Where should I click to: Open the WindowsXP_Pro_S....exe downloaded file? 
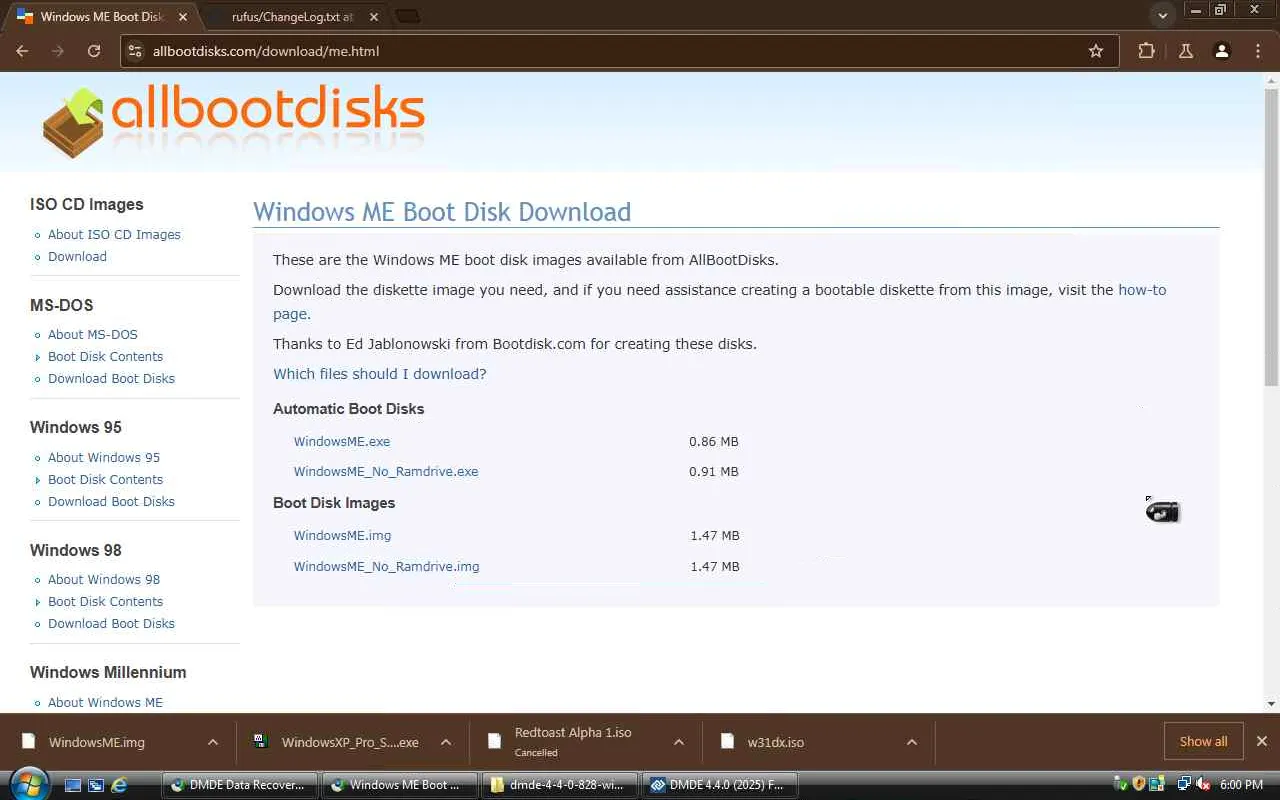click(x=350, y=742)
